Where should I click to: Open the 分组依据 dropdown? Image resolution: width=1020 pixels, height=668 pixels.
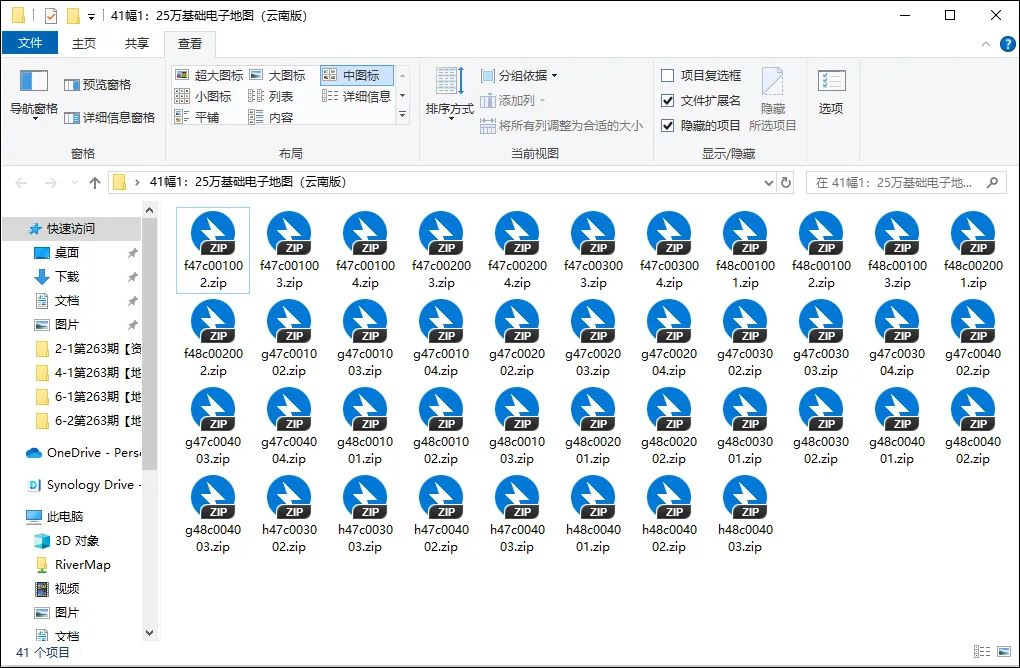(x=519, y=75)
